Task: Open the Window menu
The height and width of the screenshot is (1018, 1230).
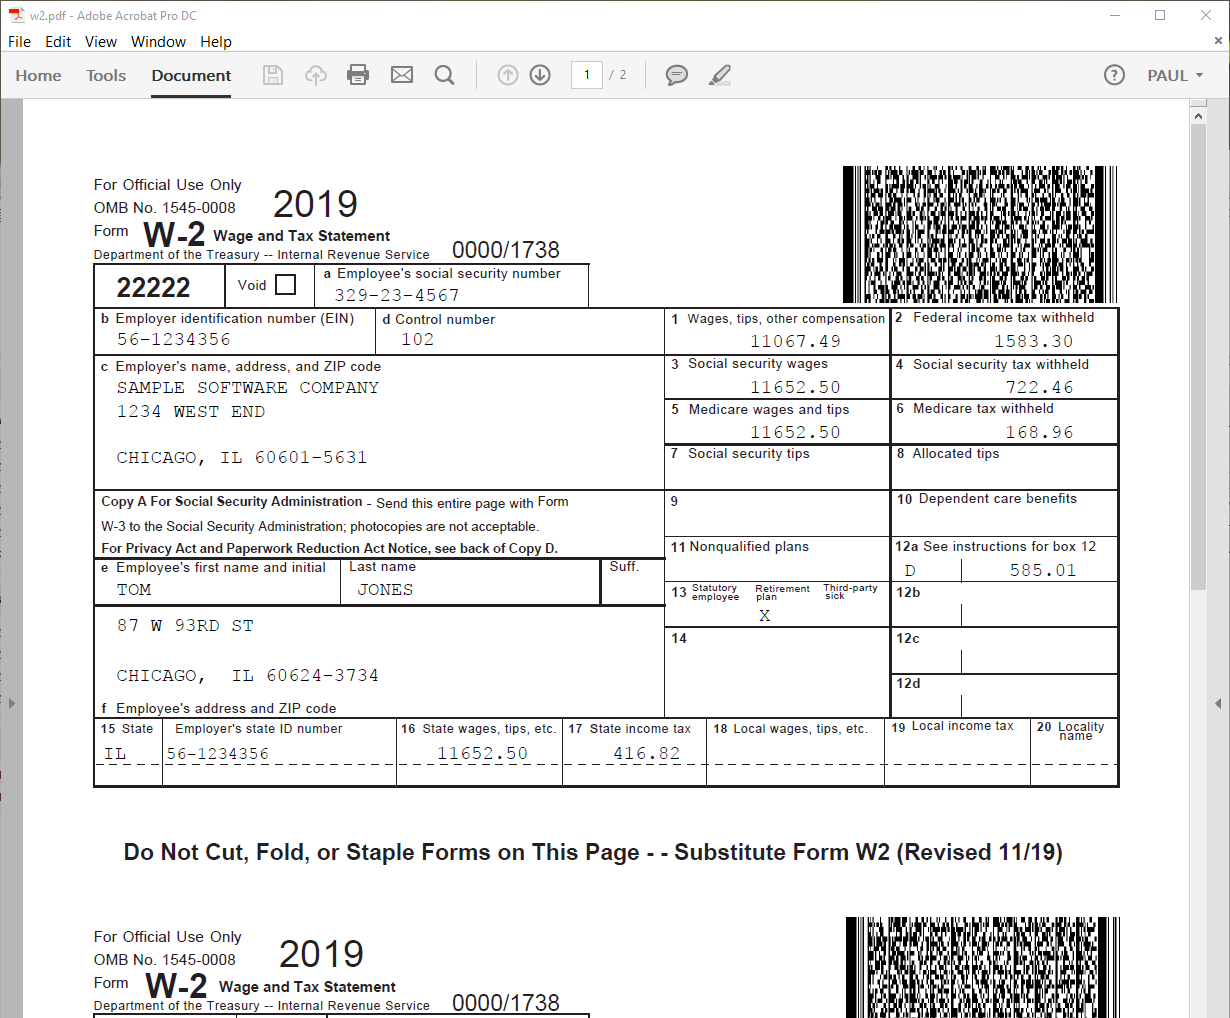Action: [x=158, y=41]
